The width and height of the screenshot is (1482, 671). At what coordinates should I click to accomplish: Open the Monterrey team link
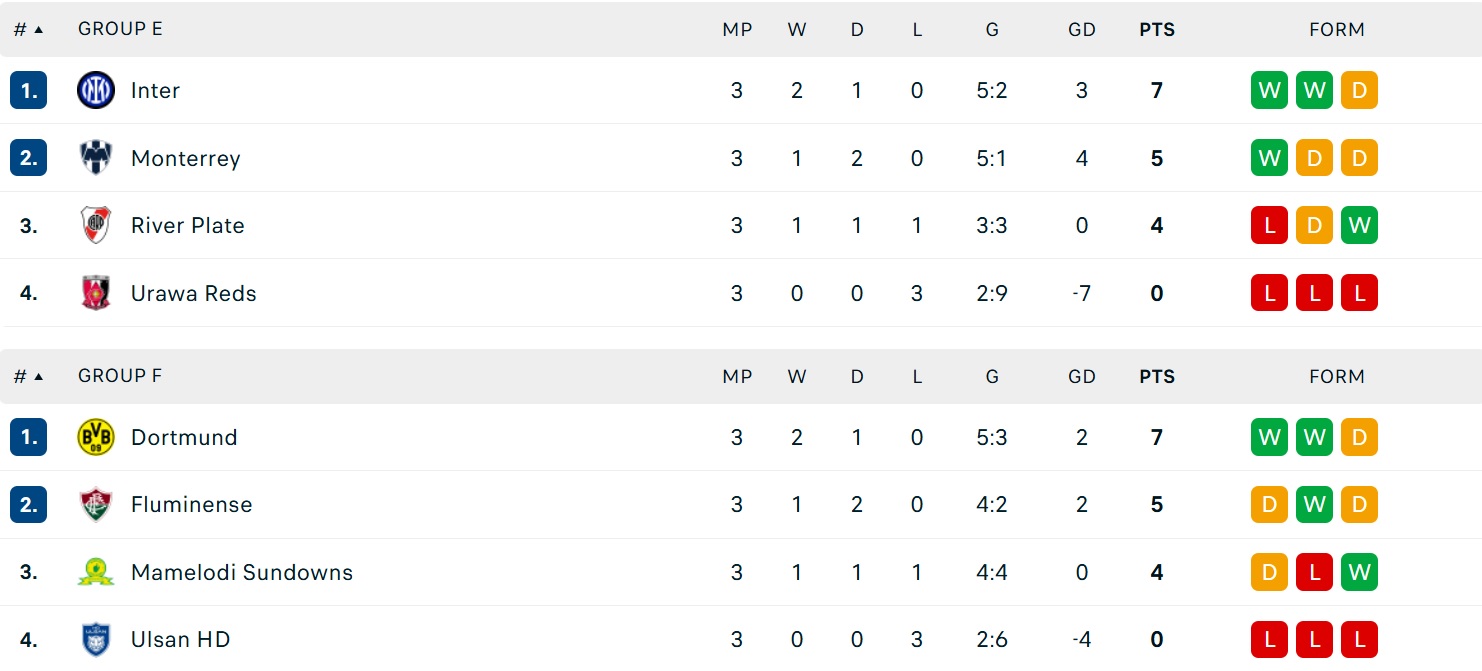tap(186, 158)
